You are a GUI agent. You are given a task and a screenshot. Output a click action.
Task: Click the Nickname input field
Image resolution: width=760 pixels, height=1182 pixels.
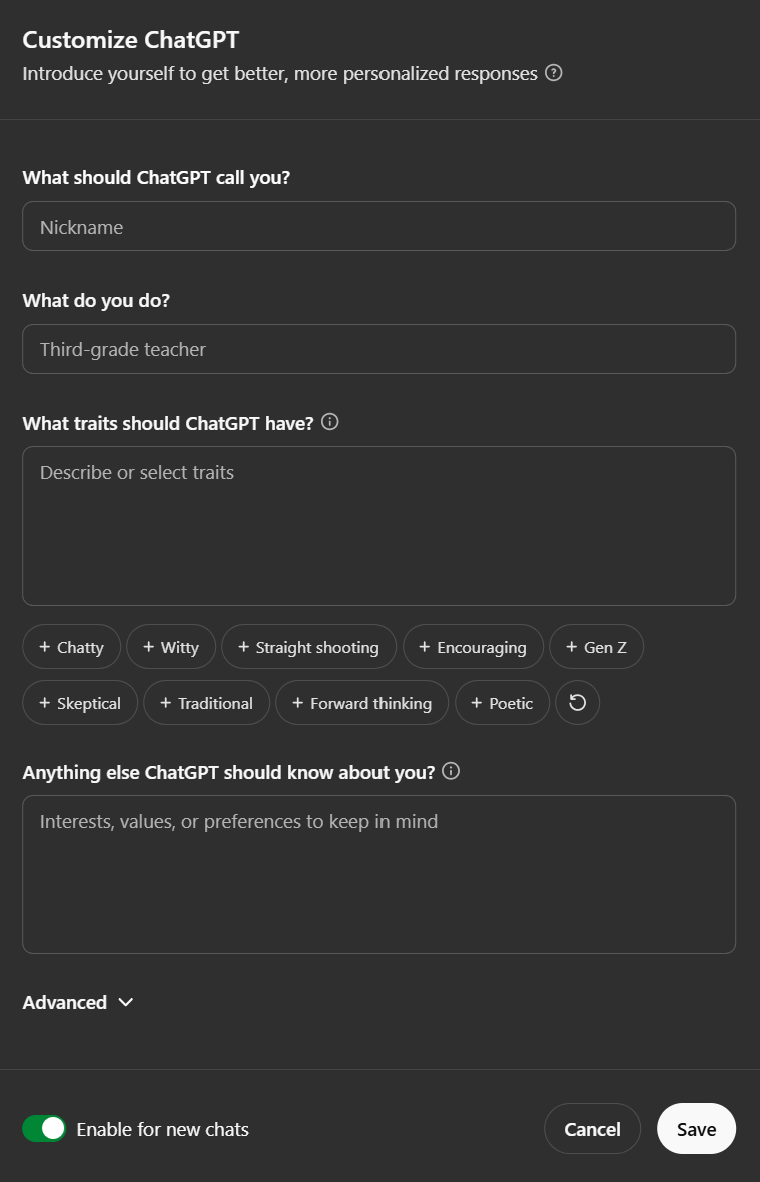coord(379,227)
